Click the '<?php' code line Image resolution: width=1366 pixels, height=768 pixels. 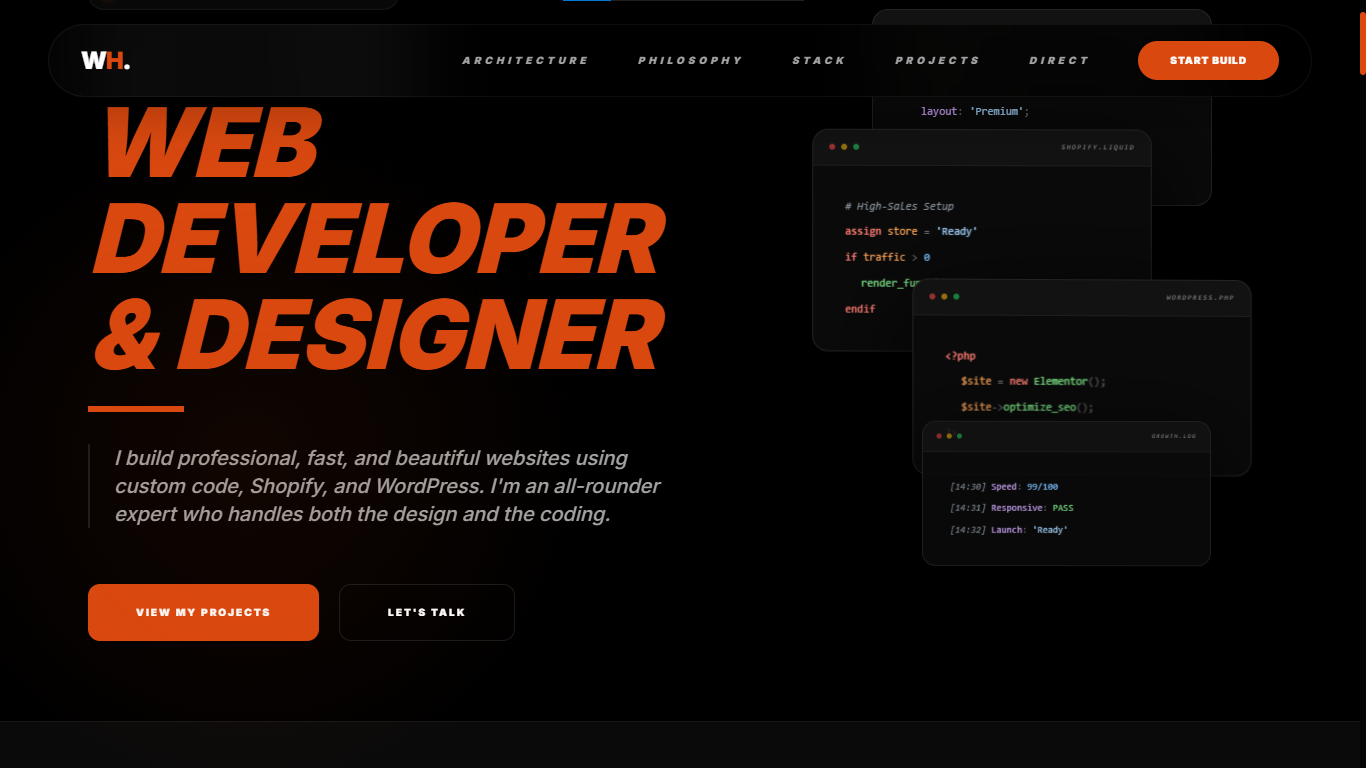click(x=960, y=356)
